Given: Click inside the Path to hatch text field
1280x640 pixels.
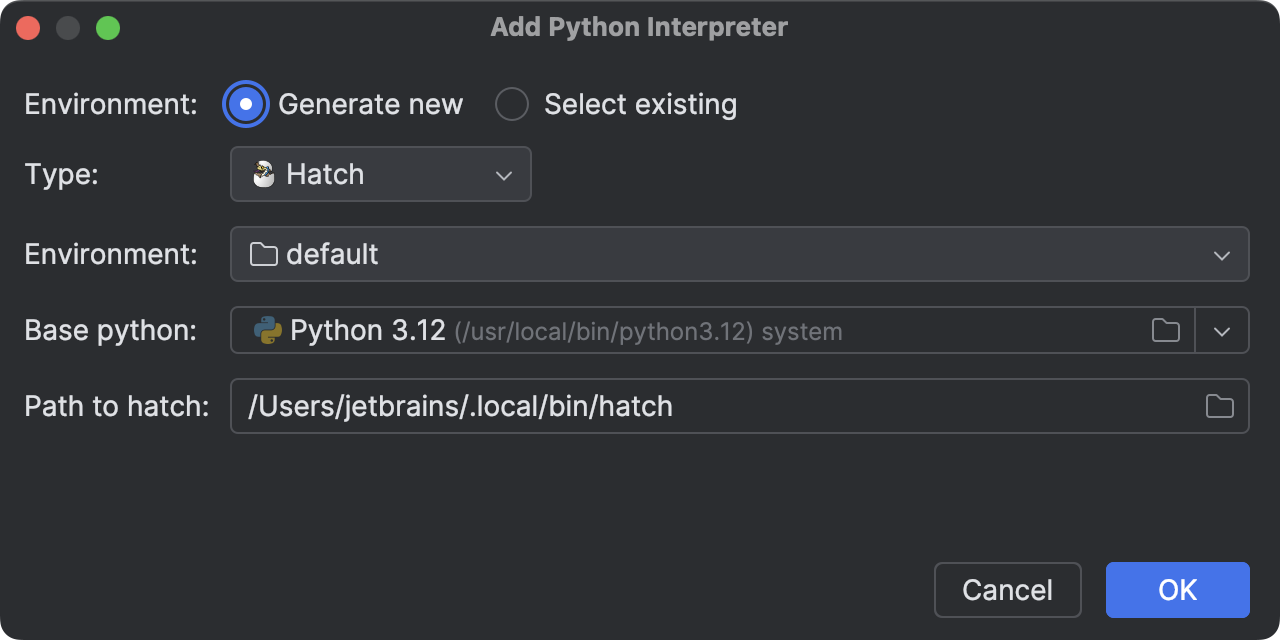Looking at the screenshot, I should [700, 406].
